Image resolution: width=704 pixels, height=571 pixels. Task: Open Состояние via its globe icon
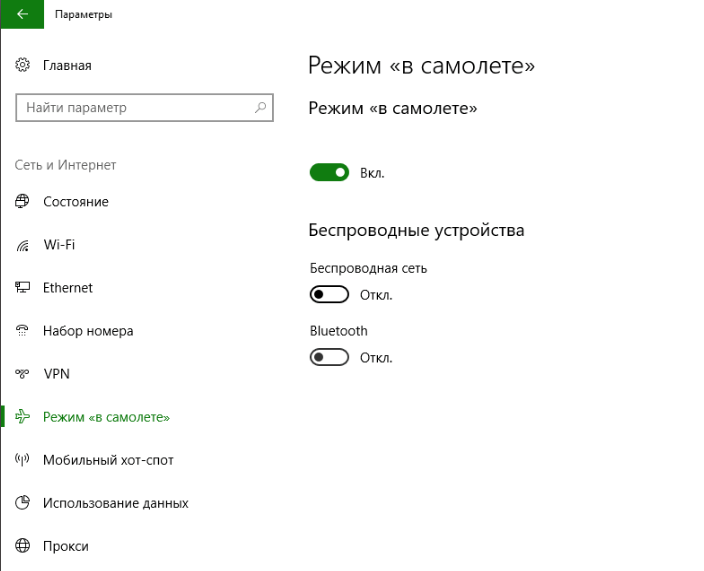22,202
